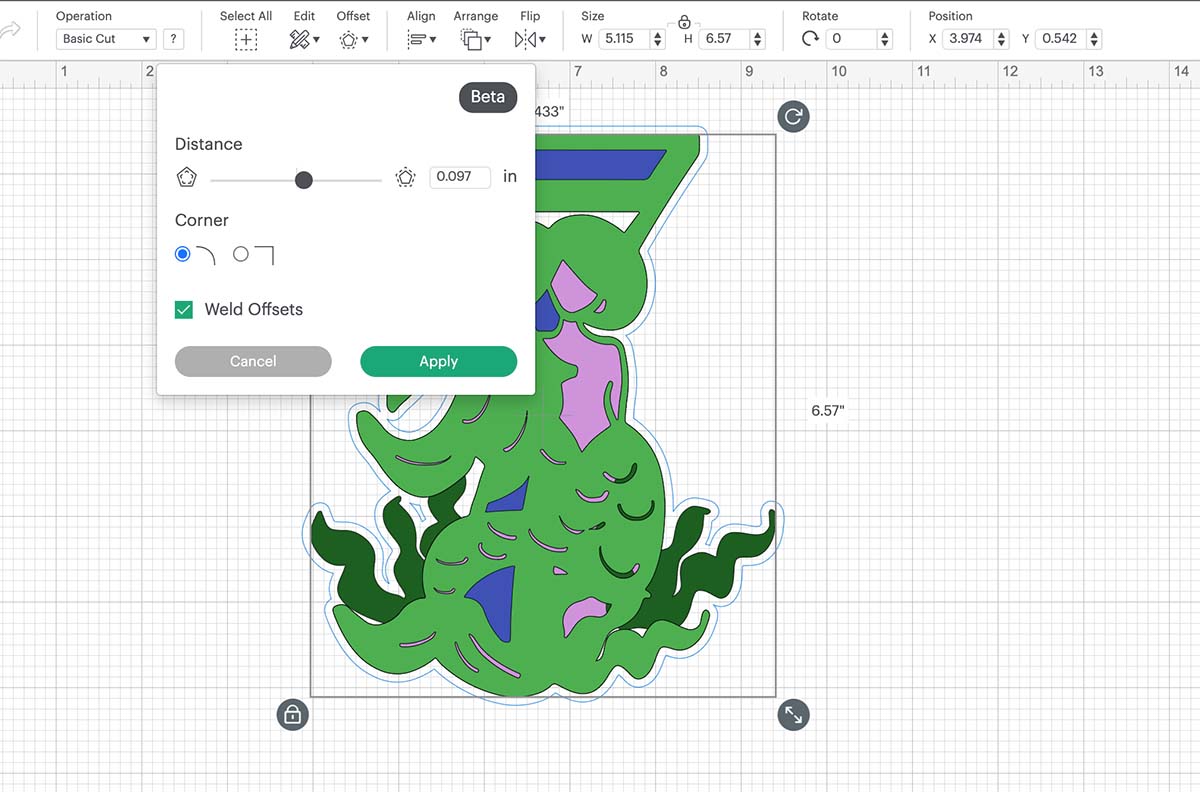
Task: Open the Flip tool icon
Action: tap(524, 40)
